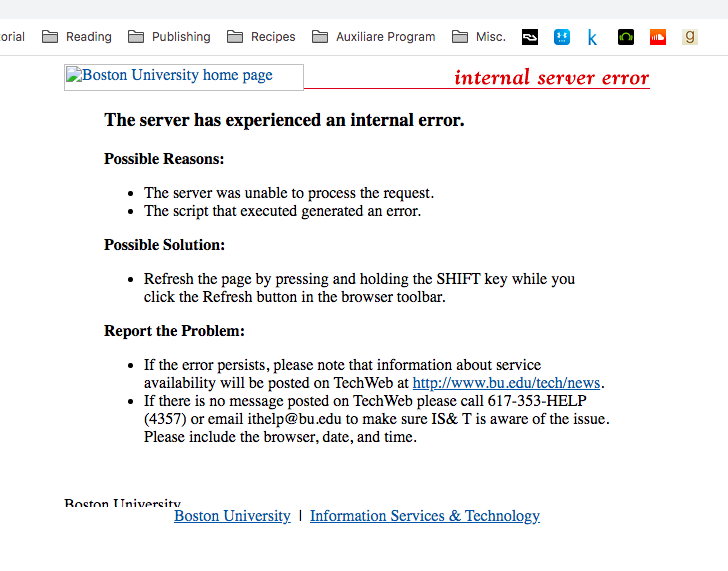Screen dimensions: 728x571
Task: Open the Reading bookmarks folder
Action: [x=77, y=37]
